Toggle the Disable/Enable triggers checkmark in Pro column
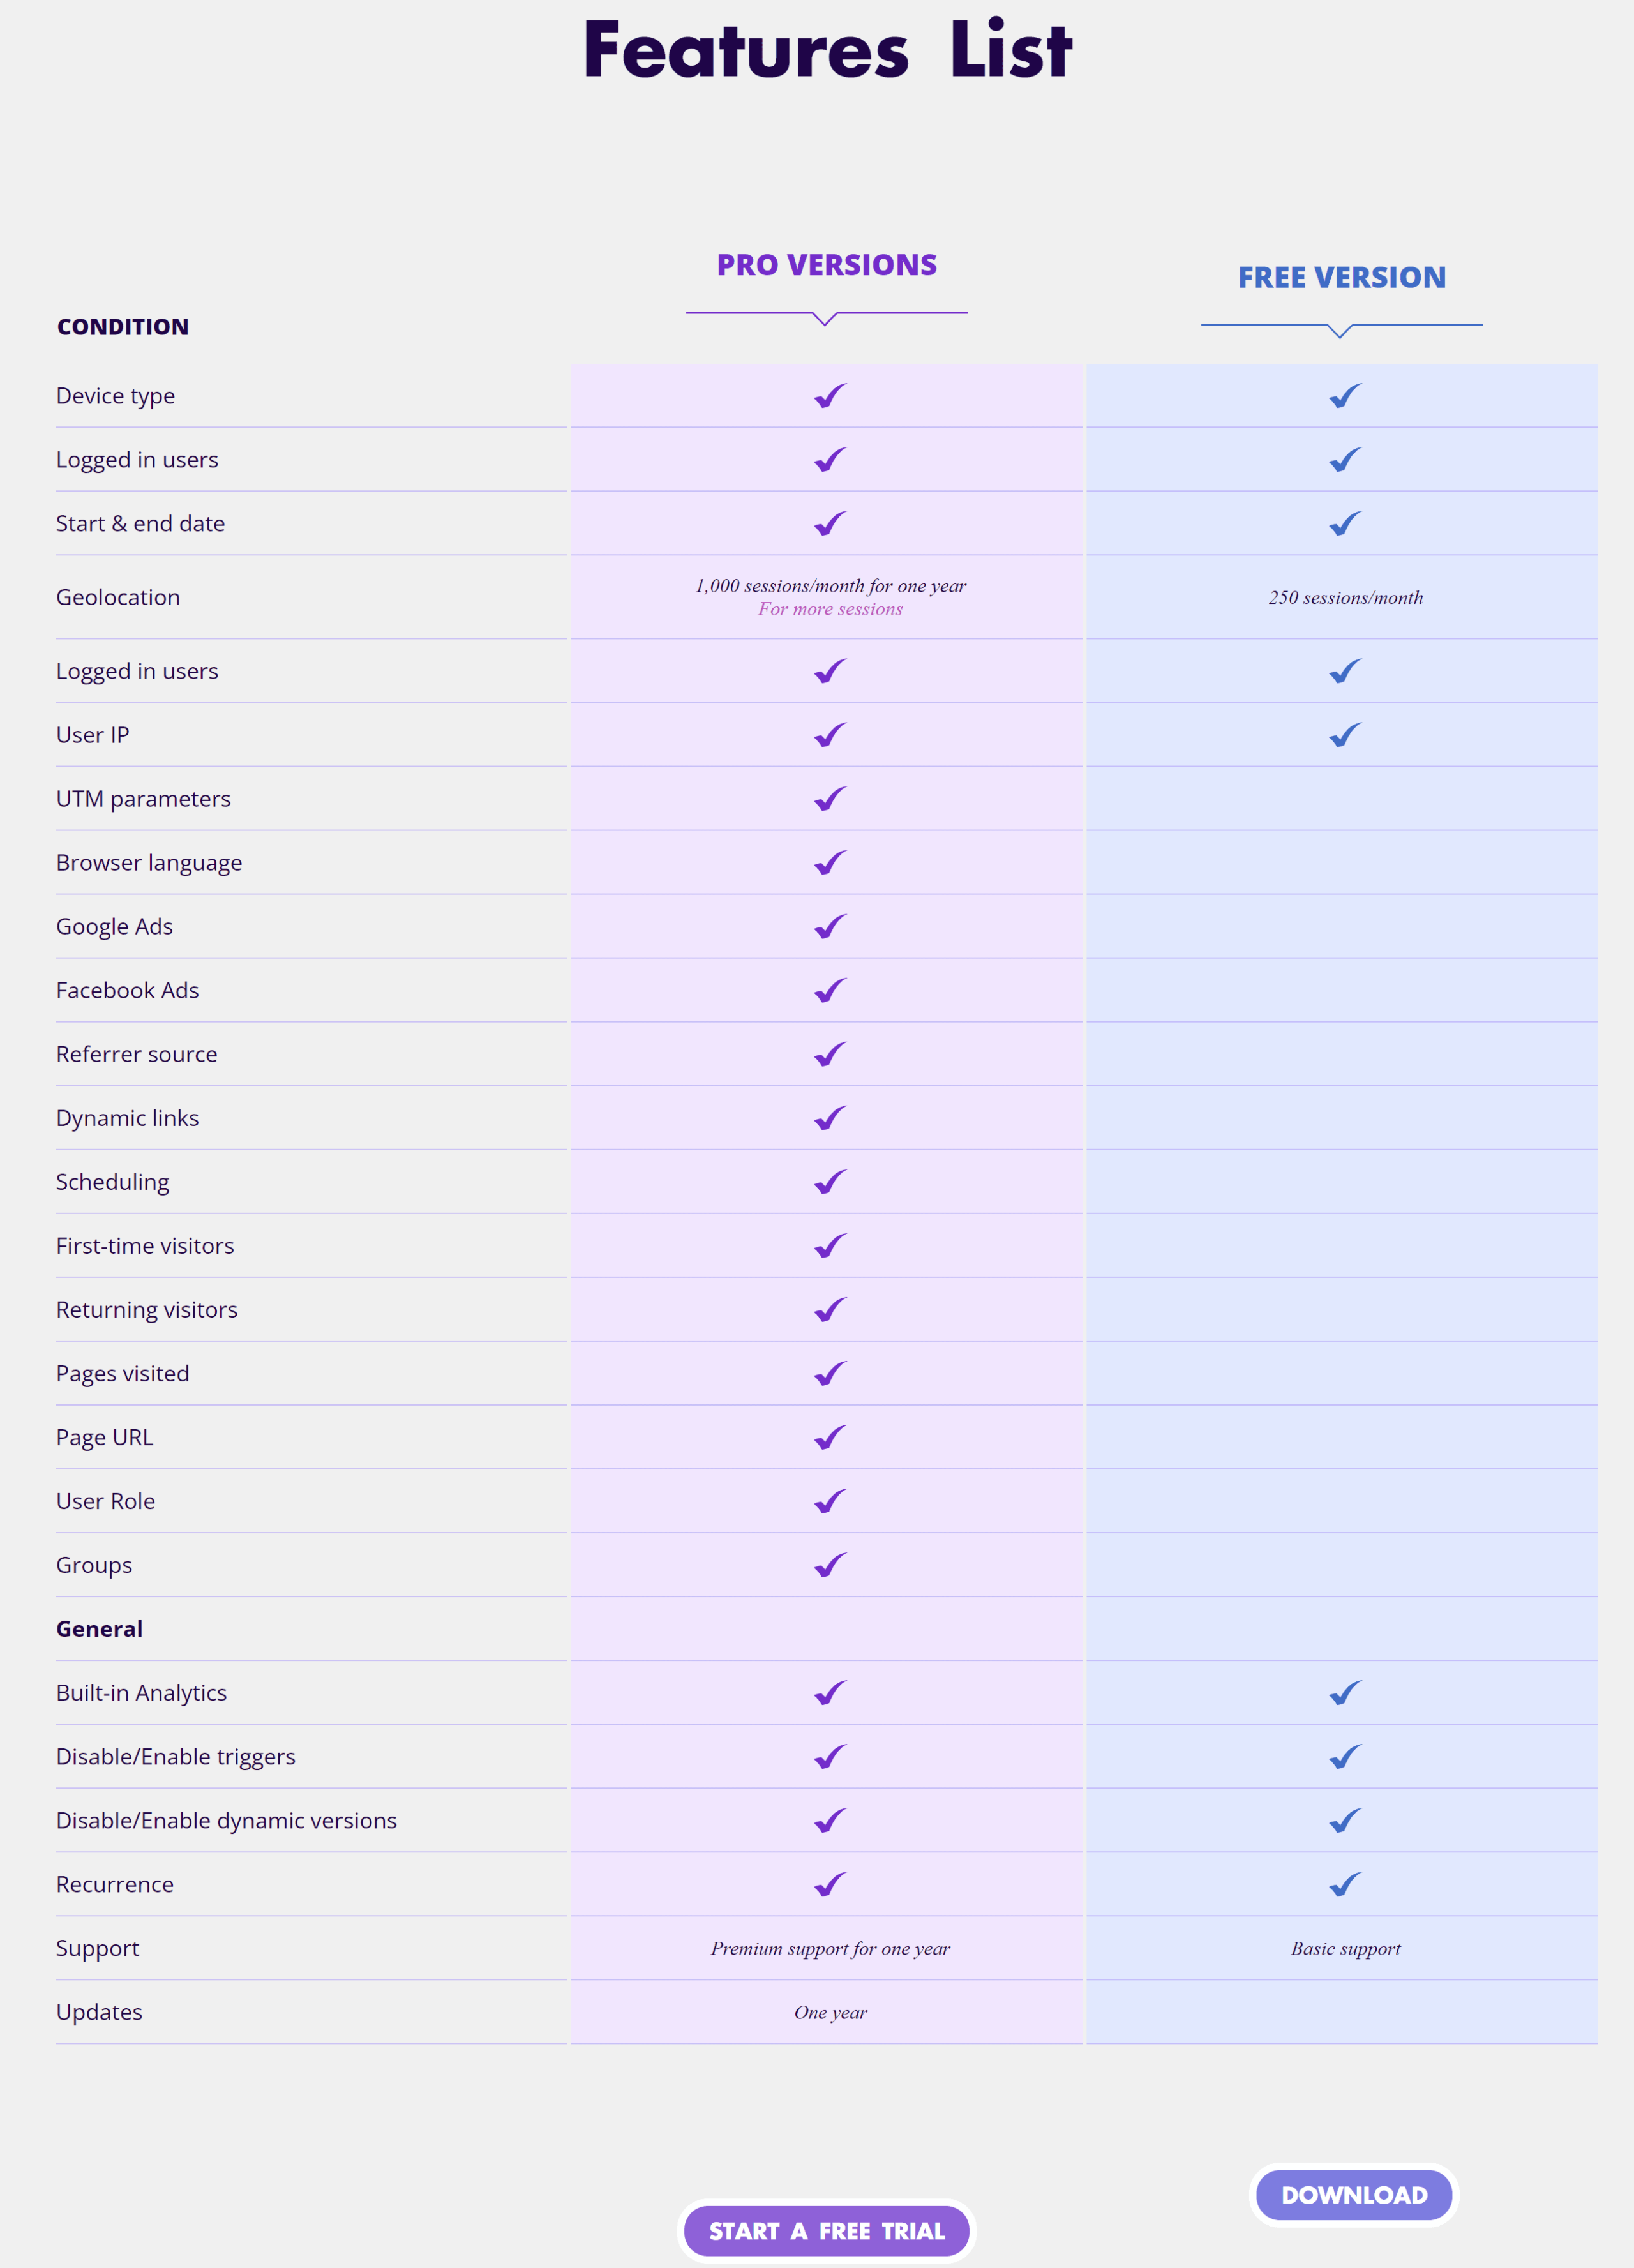 [x=827, y=1757]
